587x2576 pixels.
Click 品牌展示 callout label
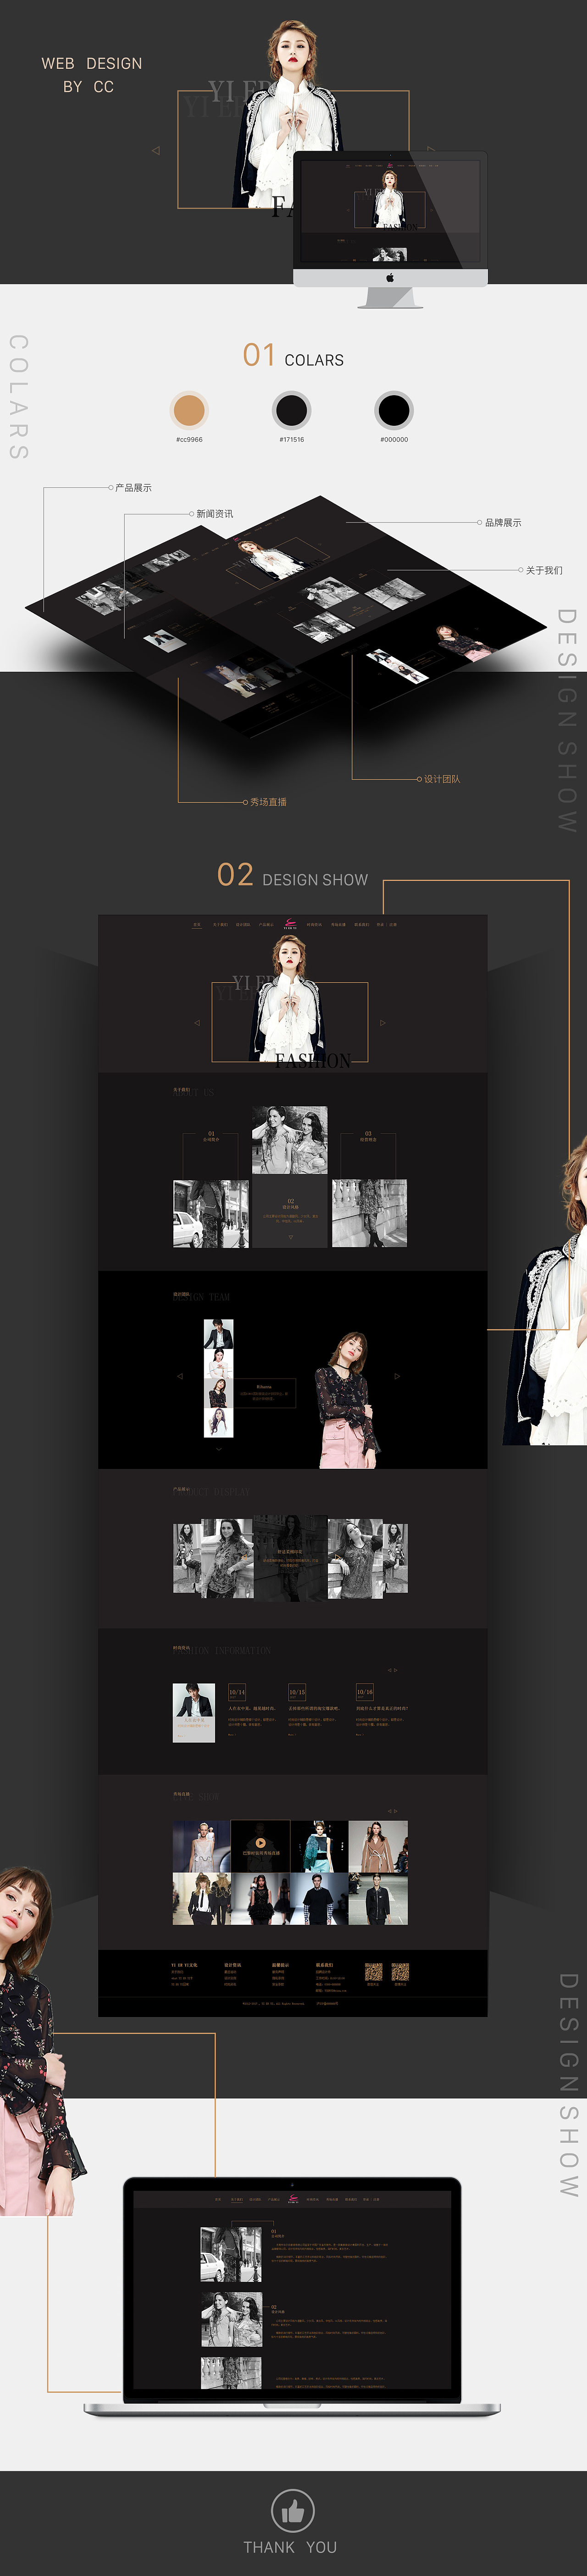click(503, 523)
